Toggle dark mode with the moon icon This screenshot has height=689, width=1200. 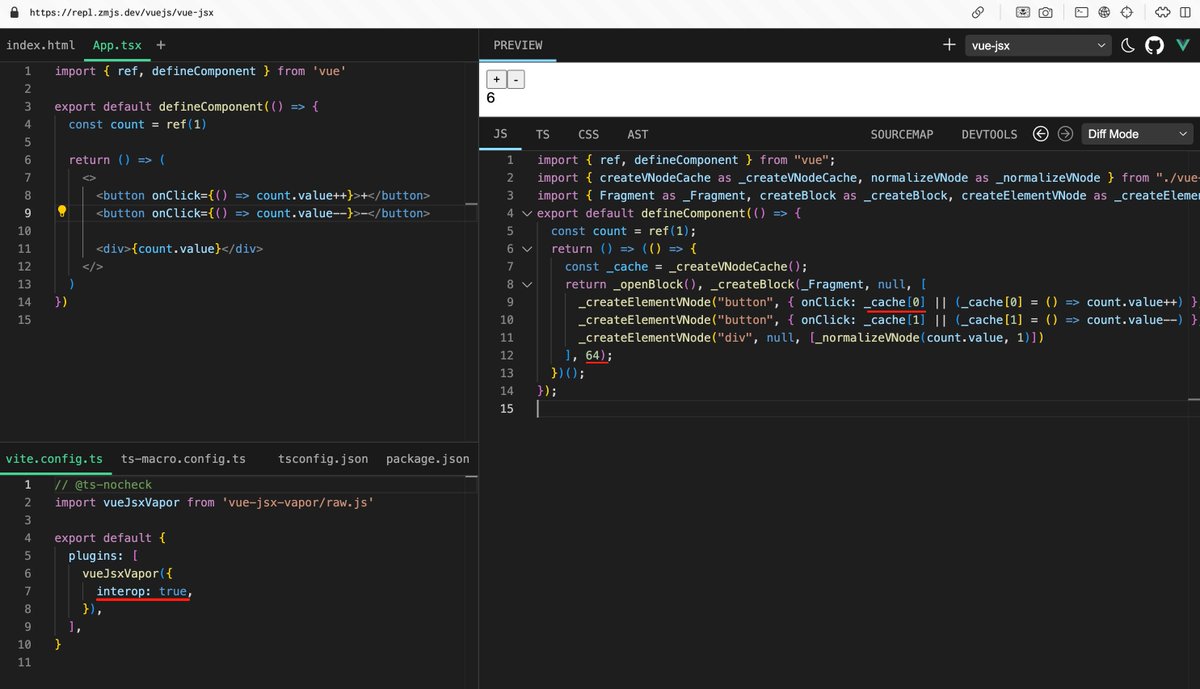(1128, 45)
